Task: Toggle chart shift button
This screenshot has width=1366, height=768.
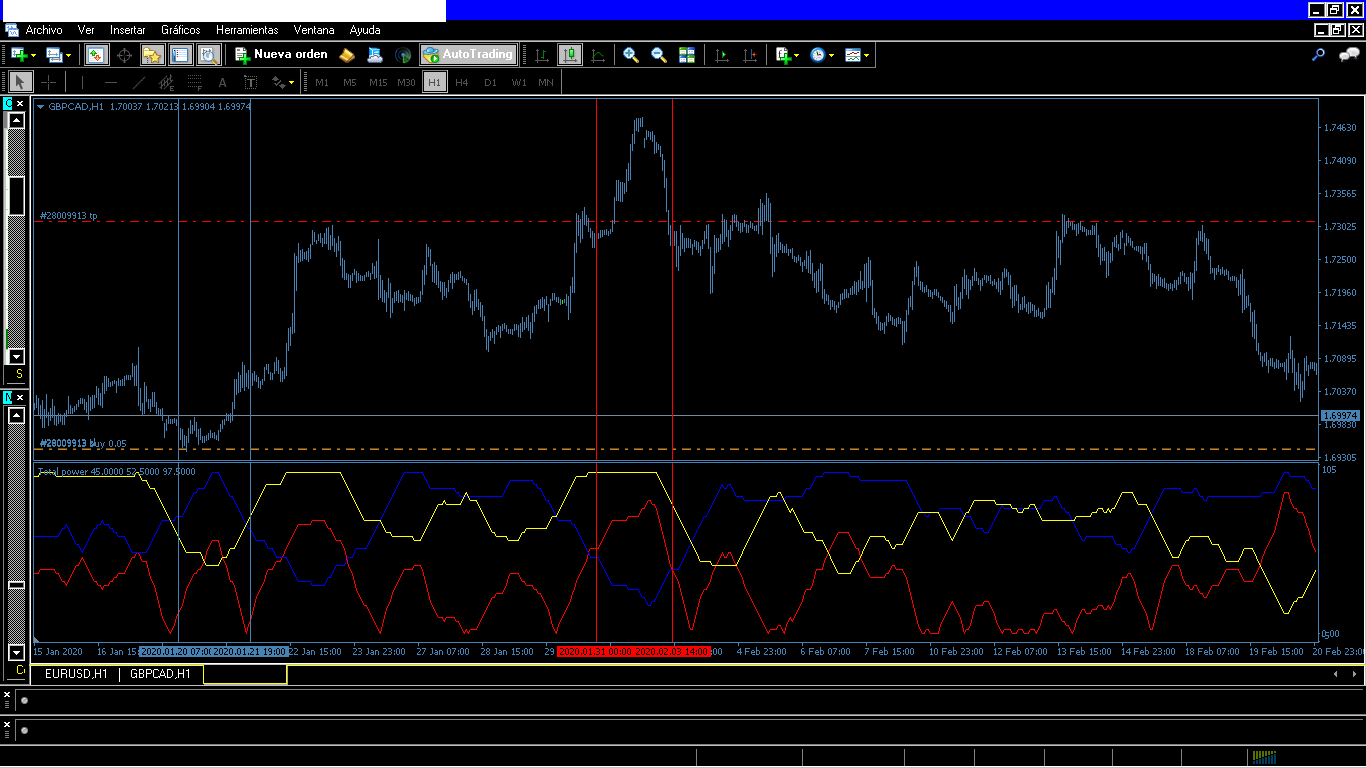Action: (750, 55)
